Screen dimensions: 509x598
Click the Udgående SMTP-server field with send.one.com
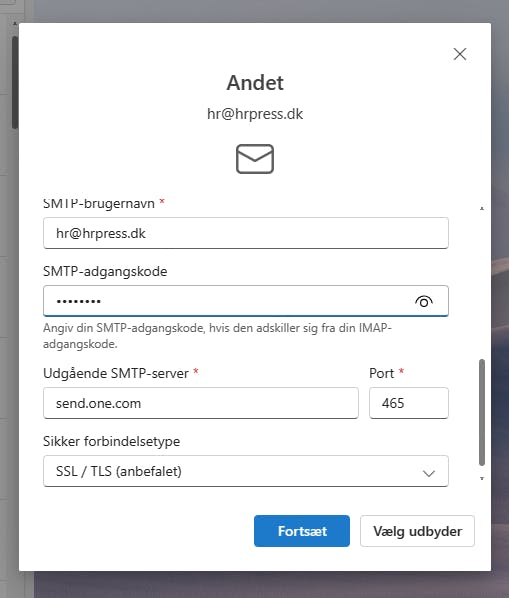click(x=201, y=403)
